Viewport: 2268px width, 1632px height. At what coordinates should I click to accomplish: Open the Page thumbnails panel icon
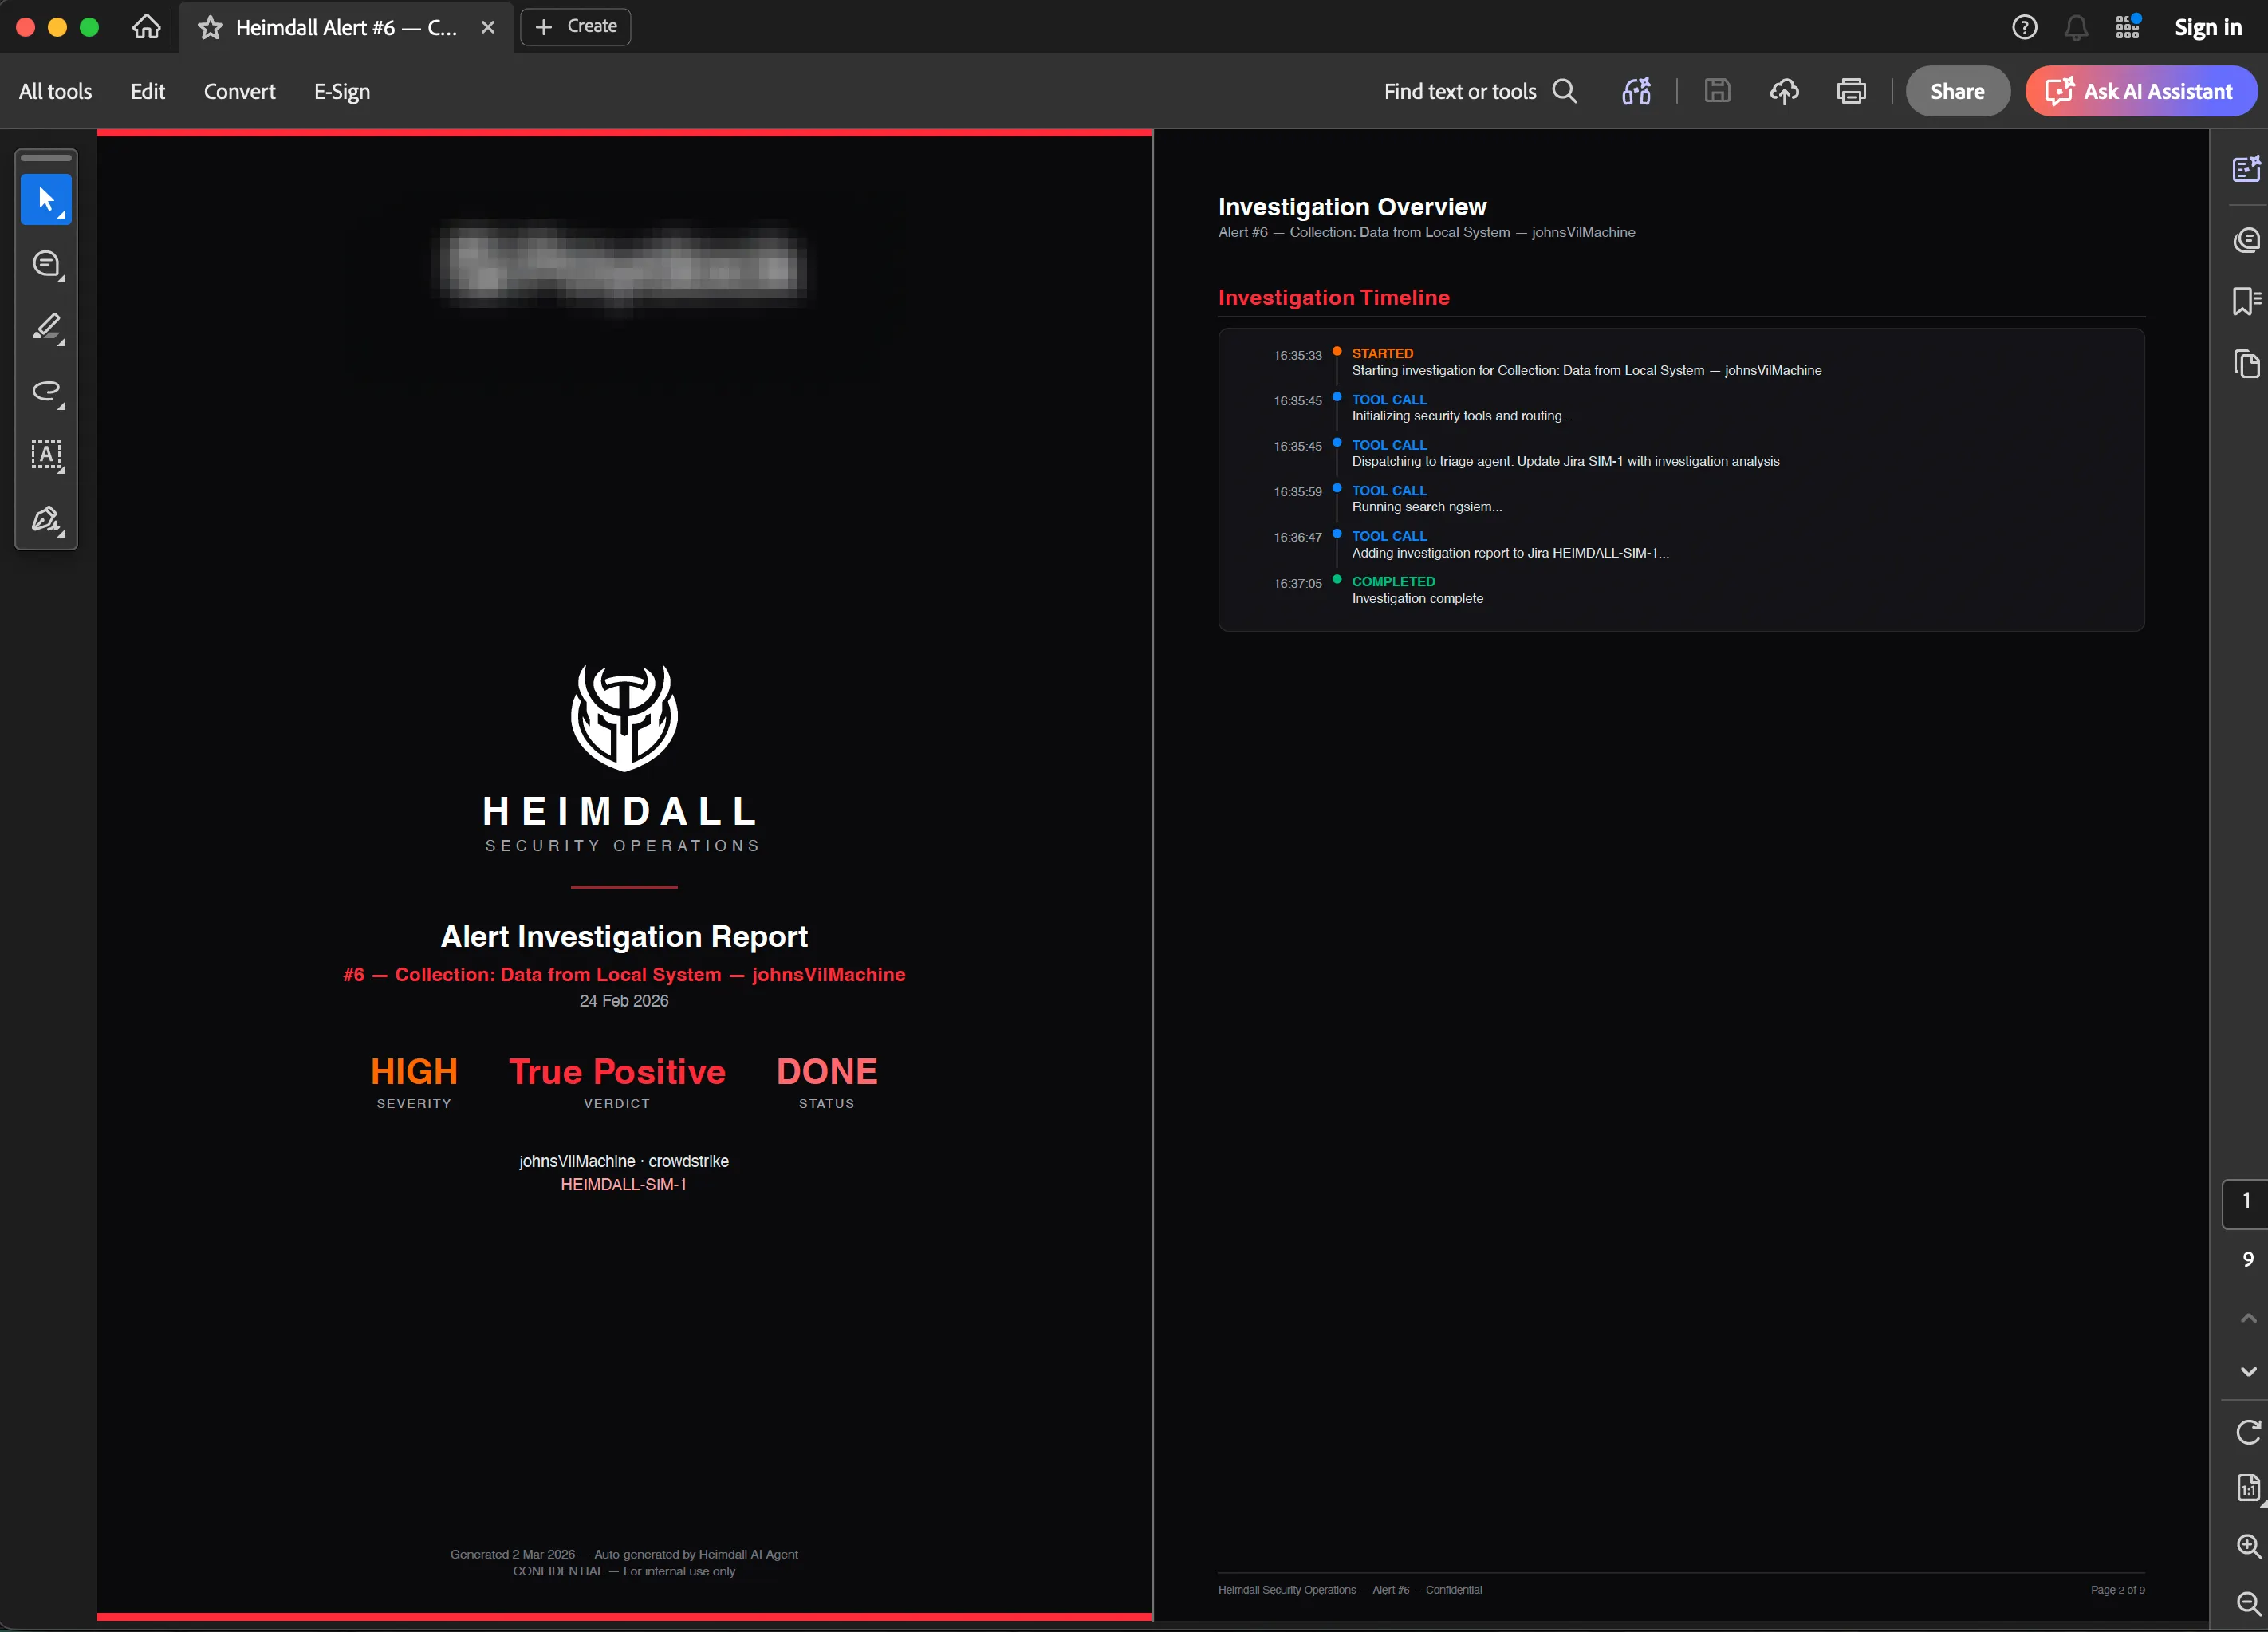coord(2246,364)
